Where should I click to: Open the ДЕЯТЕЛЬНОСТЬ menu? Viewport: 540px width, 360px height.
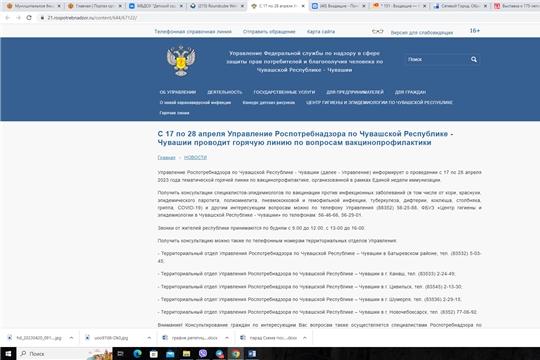[225, 92]
